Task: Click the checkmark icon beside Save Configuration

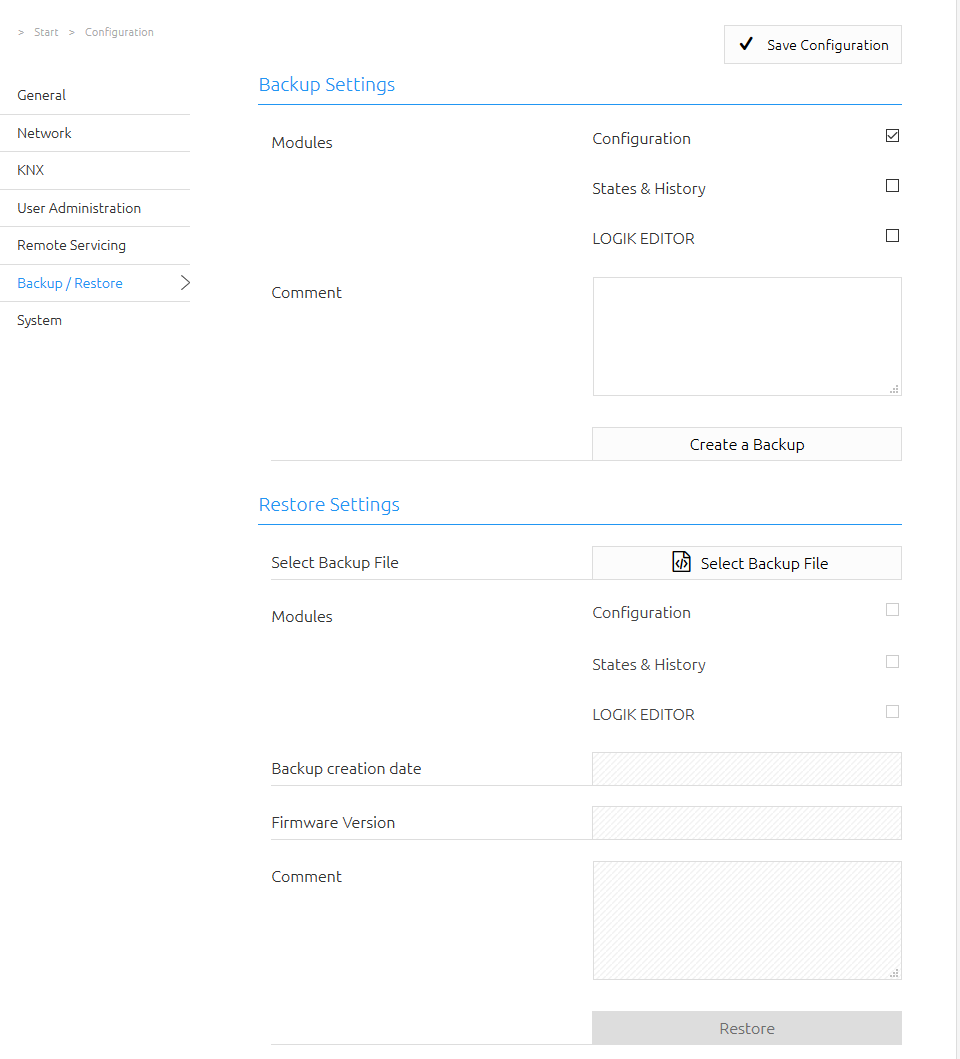Action: (746, 45)
